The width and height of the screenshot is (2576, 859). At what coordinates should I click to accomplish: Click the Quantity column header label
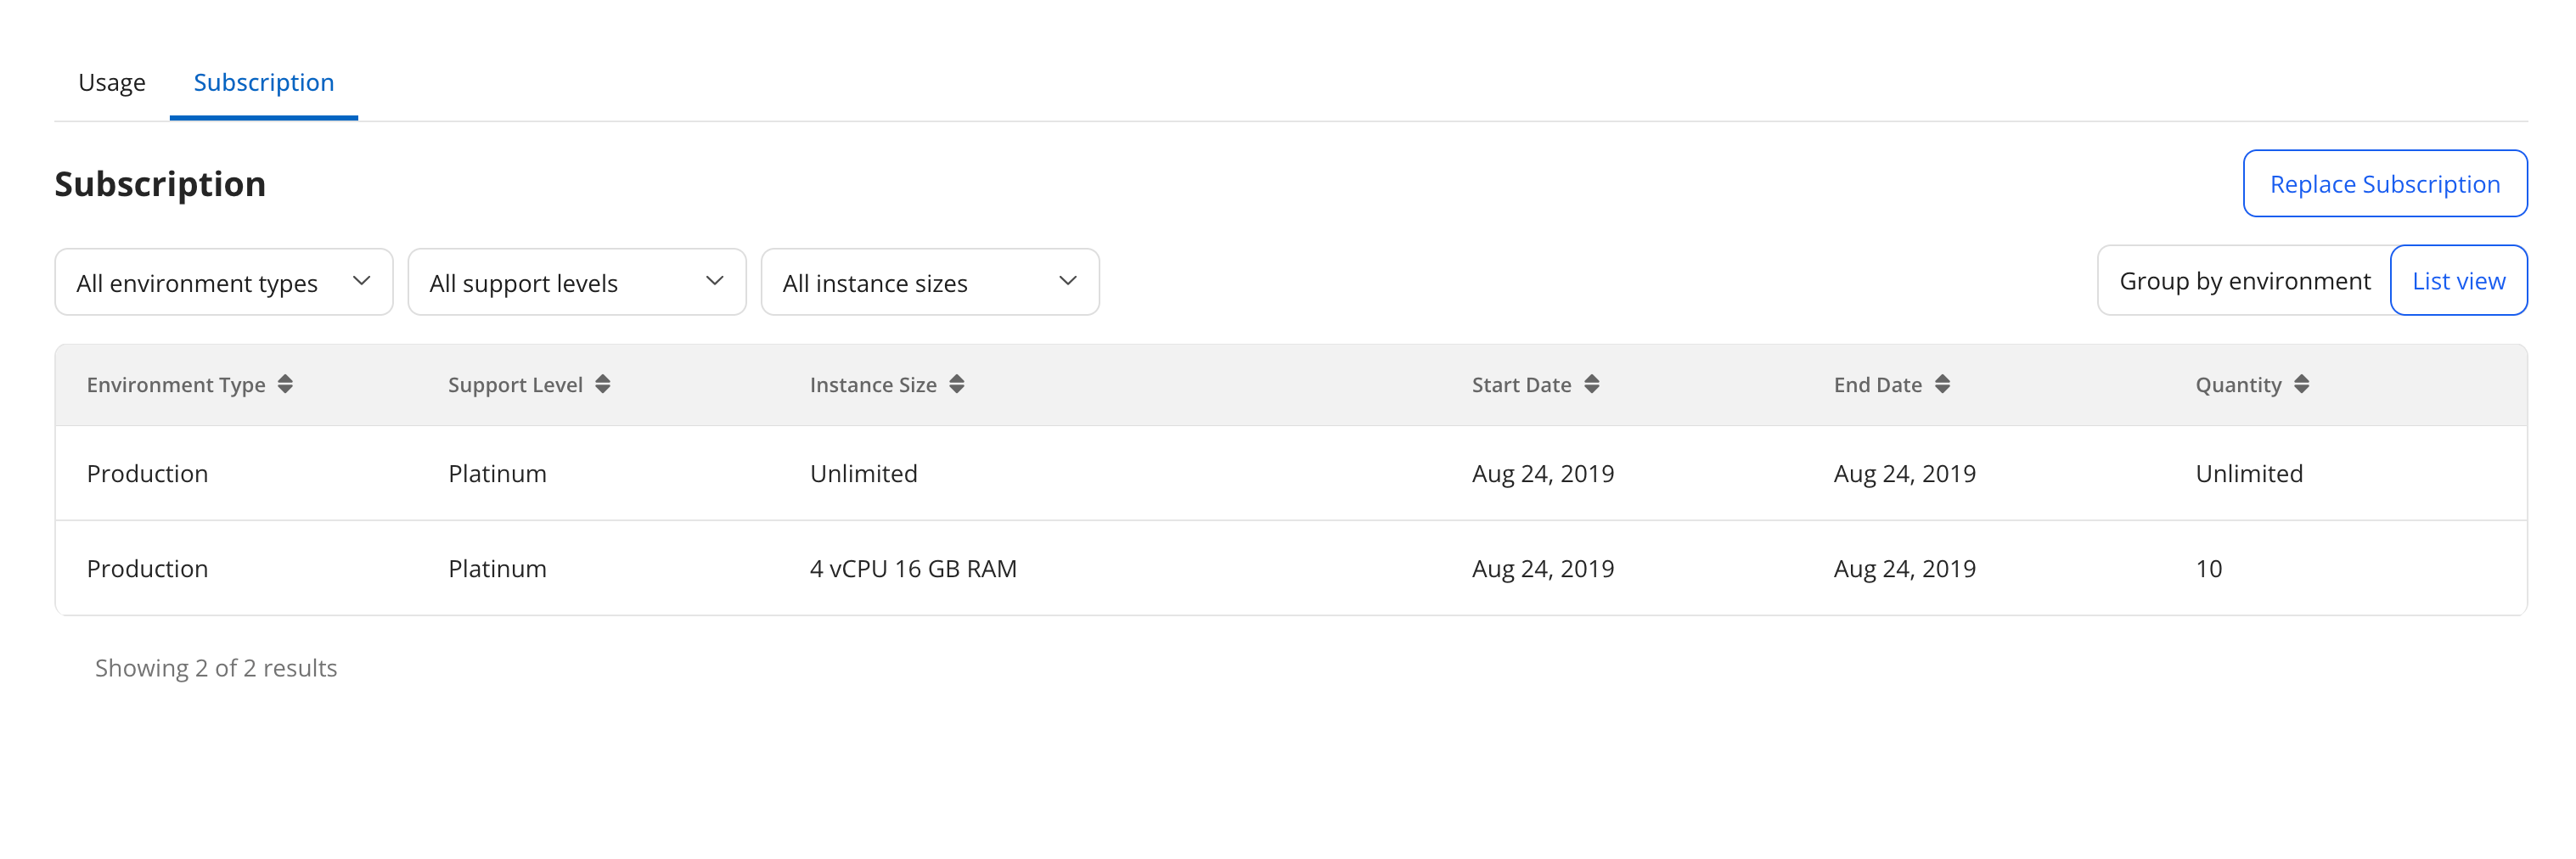point(2238,385)
